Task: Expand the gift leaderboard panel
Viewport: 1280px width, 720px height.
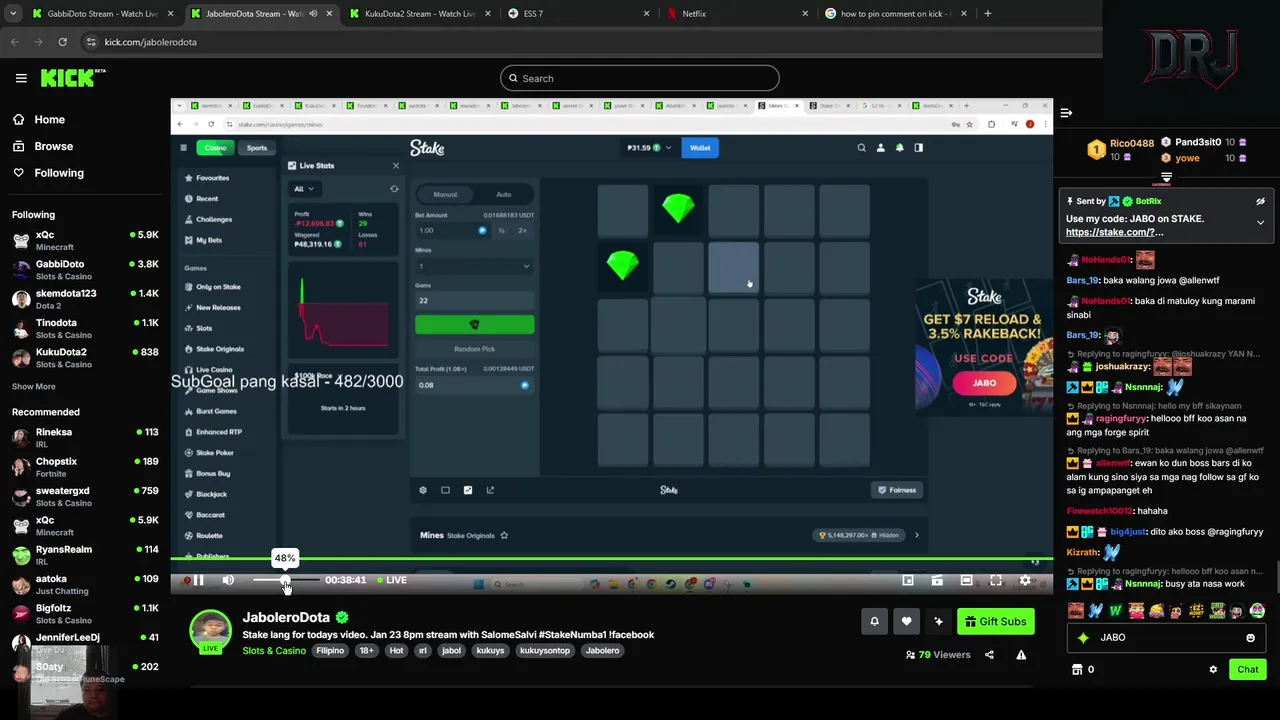Action: [1166, 178]
